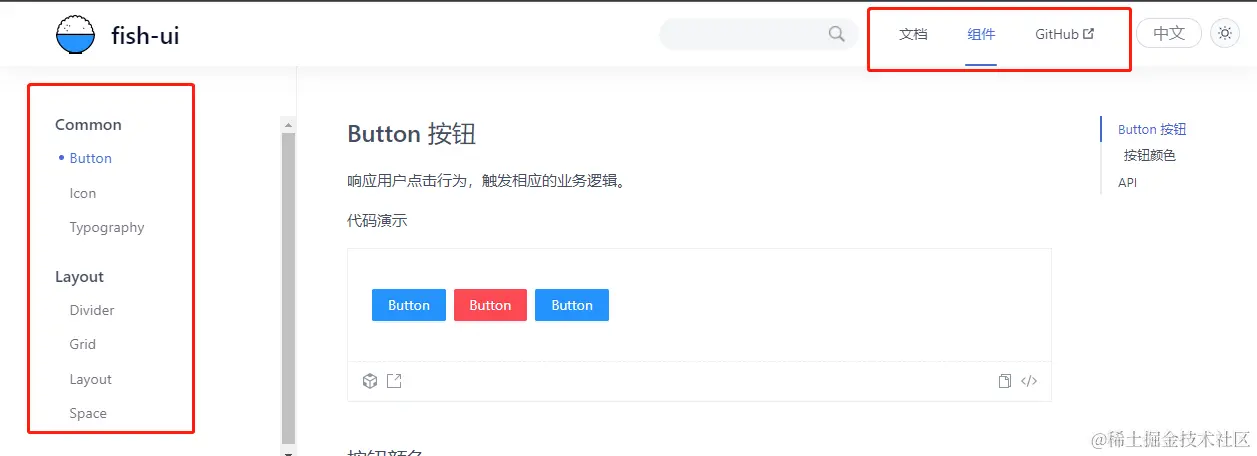1257x456 pixels.
Task: Click the Button 按钮 page heading
Action: [411, 134]
